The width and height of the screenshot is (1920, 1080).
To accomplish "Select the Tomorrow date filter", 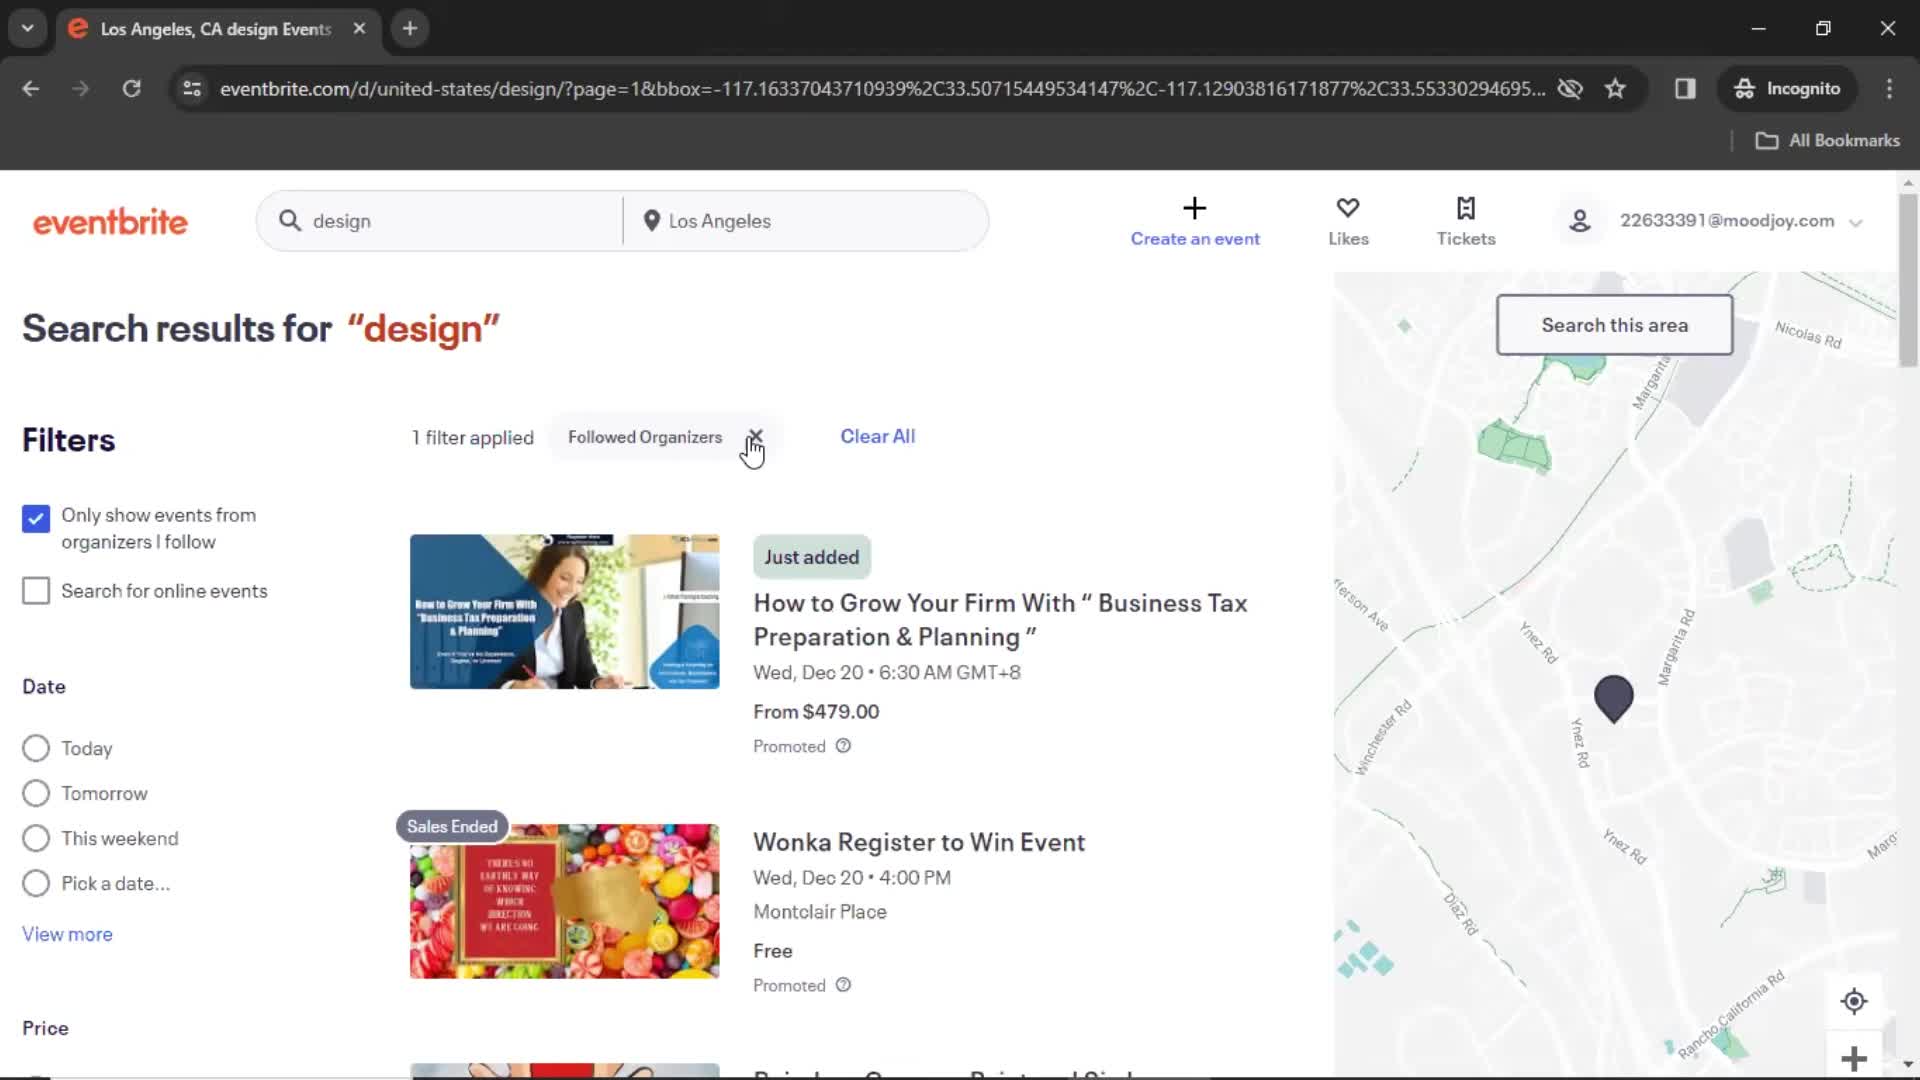I will [x=36, y=793].
